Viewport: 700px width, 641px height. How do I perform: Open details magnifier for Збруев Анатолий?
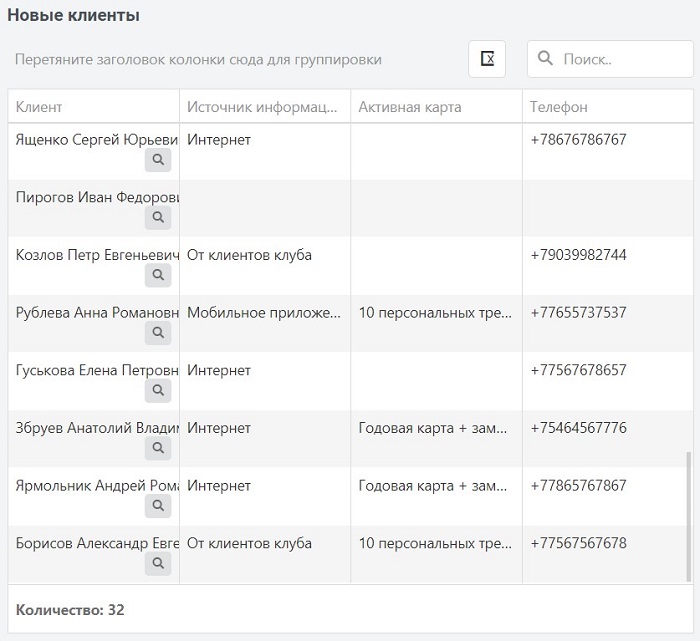tap(158, 448)
